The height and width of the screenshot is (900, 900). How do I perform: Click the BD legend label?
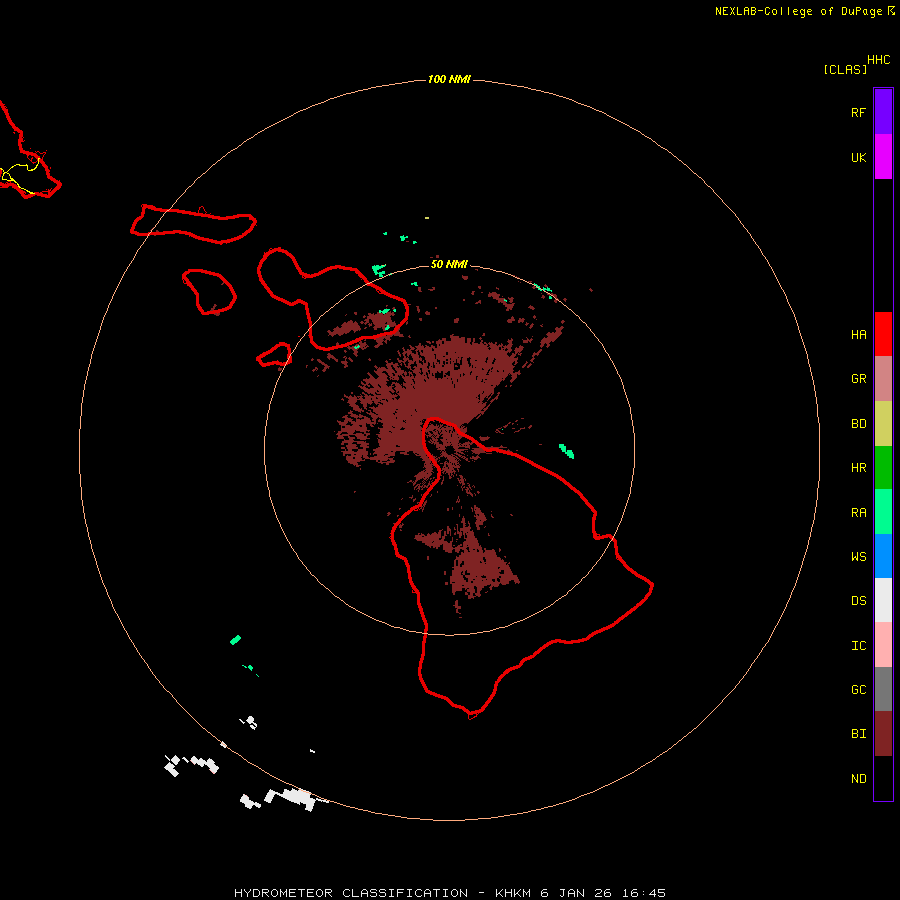tap(858, 424)
